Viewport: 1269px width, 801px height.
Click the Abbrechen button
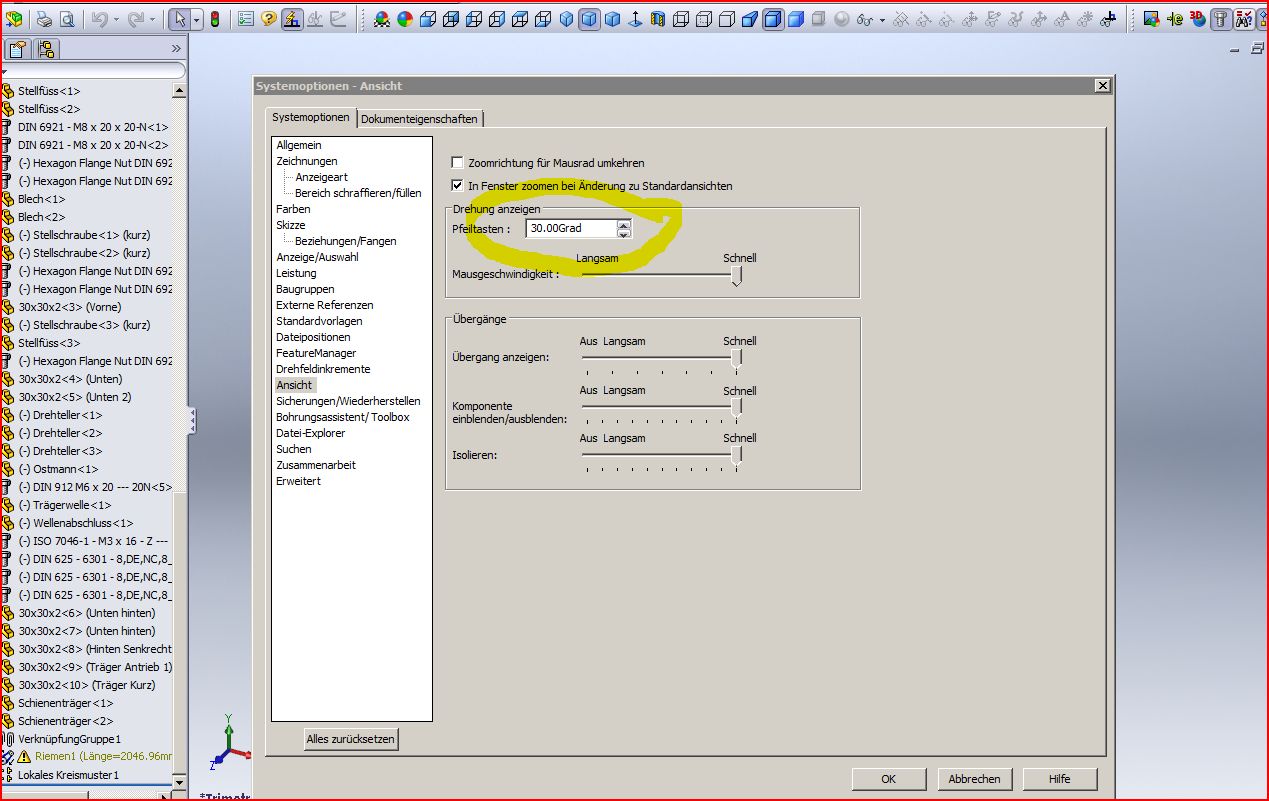point(974,779)
